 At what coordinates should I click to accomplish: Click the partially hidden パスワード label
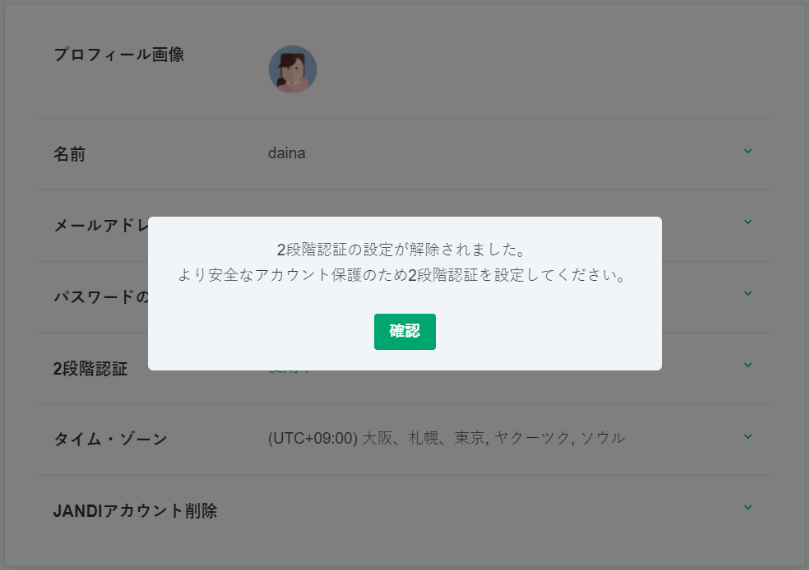pos(100,297)
